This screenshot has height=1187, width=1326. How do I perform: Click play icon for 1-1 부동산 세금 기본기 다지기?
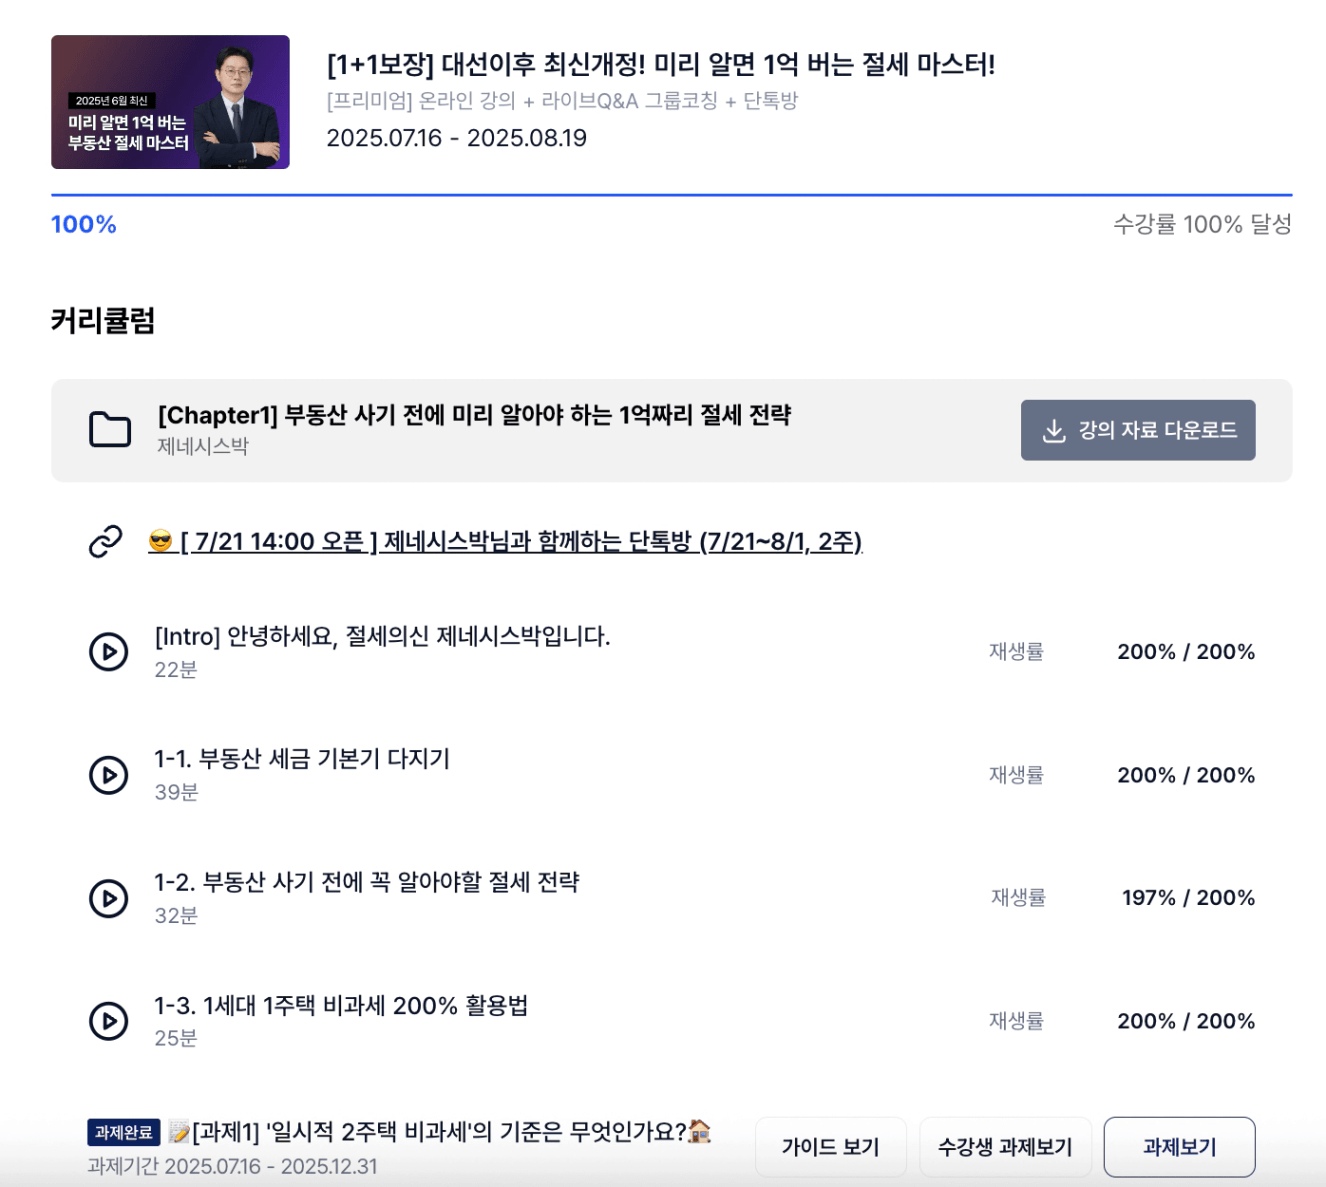click(x=109, y=775)
